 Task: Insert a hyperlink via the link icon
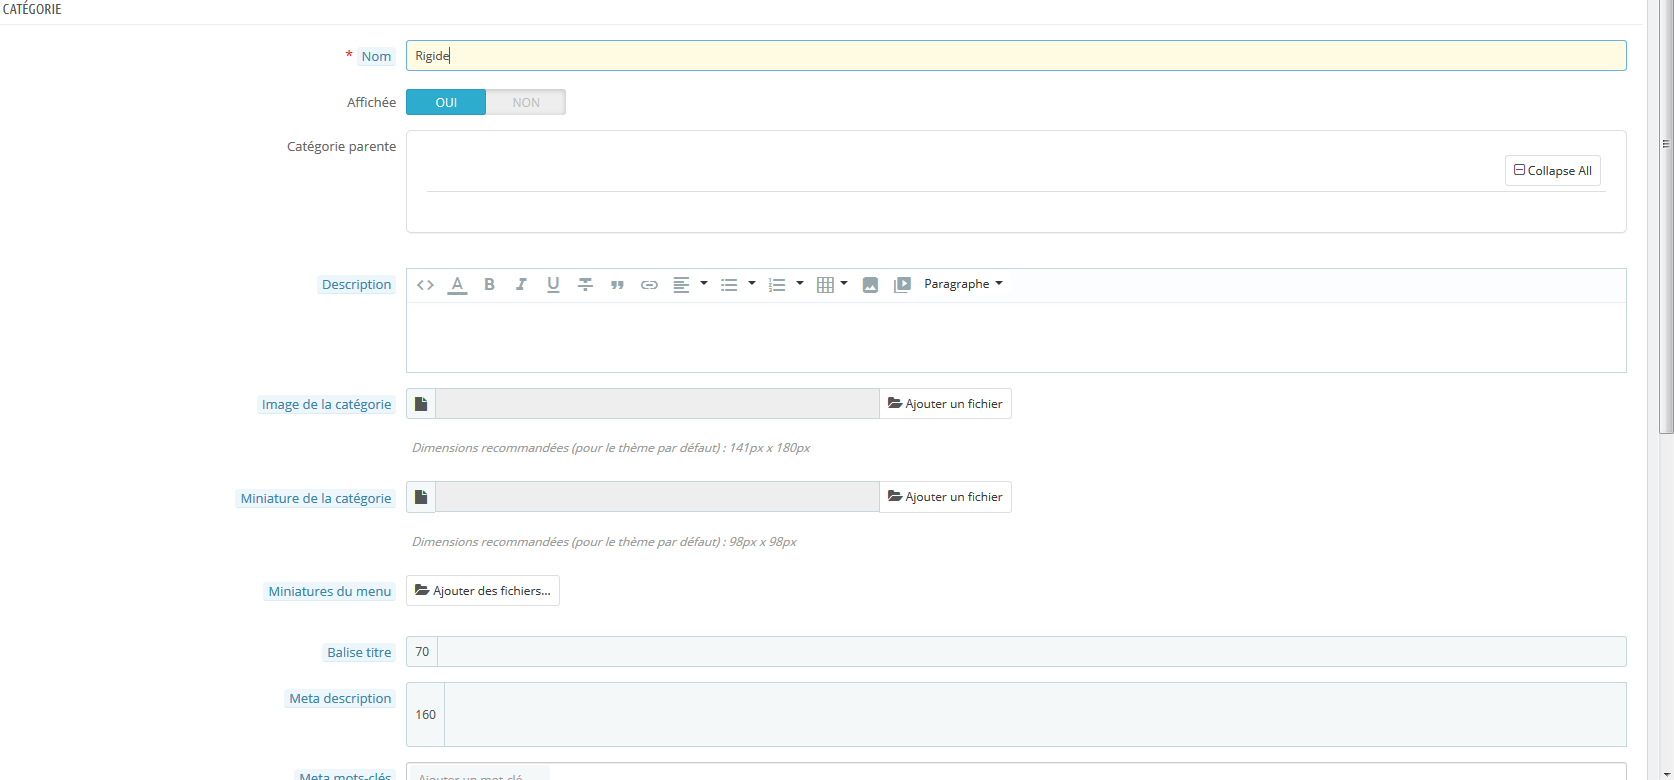tap(649, 285)
